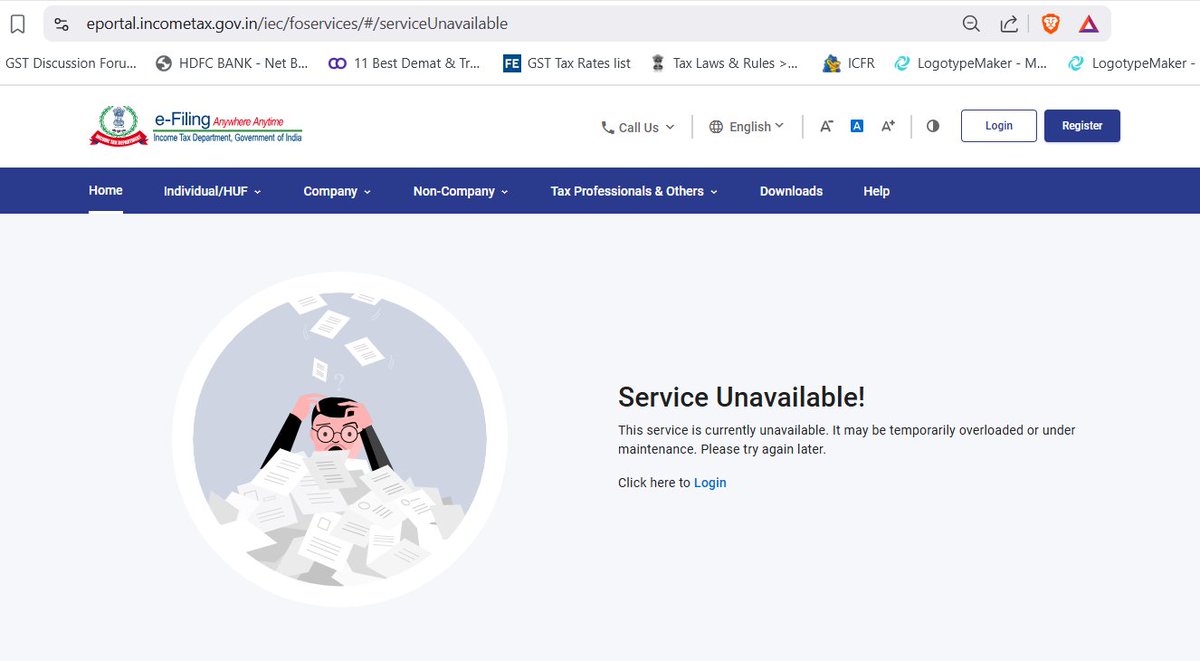This screenshot has width=1200, height=661.
Task: Open GST Tax Rates list bookmark
Action: point(566,63)
